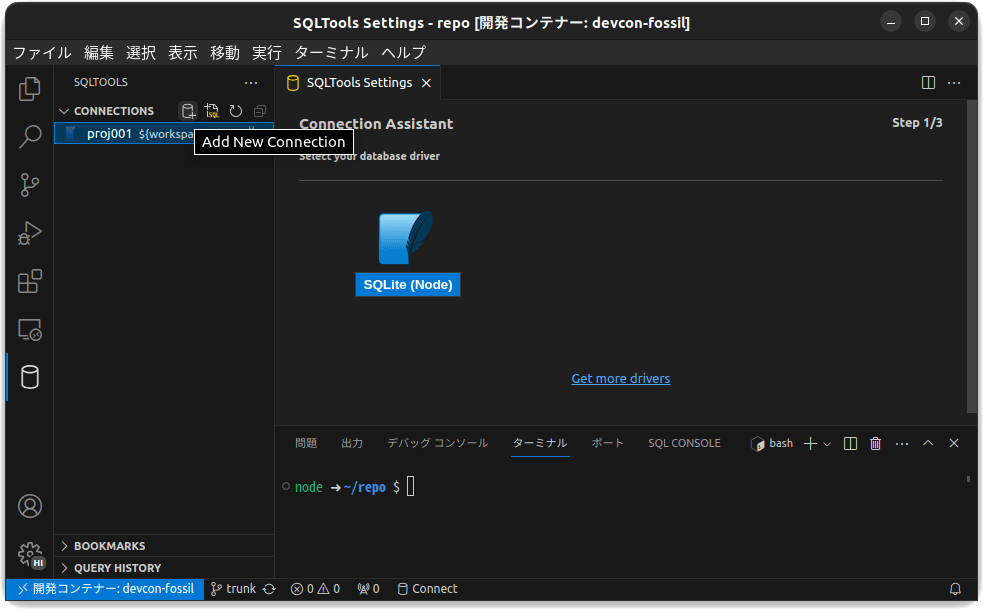The width and height of the screenshot is (983, 609).
Task: Refresh the connections list
Action: tap(236, 111)
